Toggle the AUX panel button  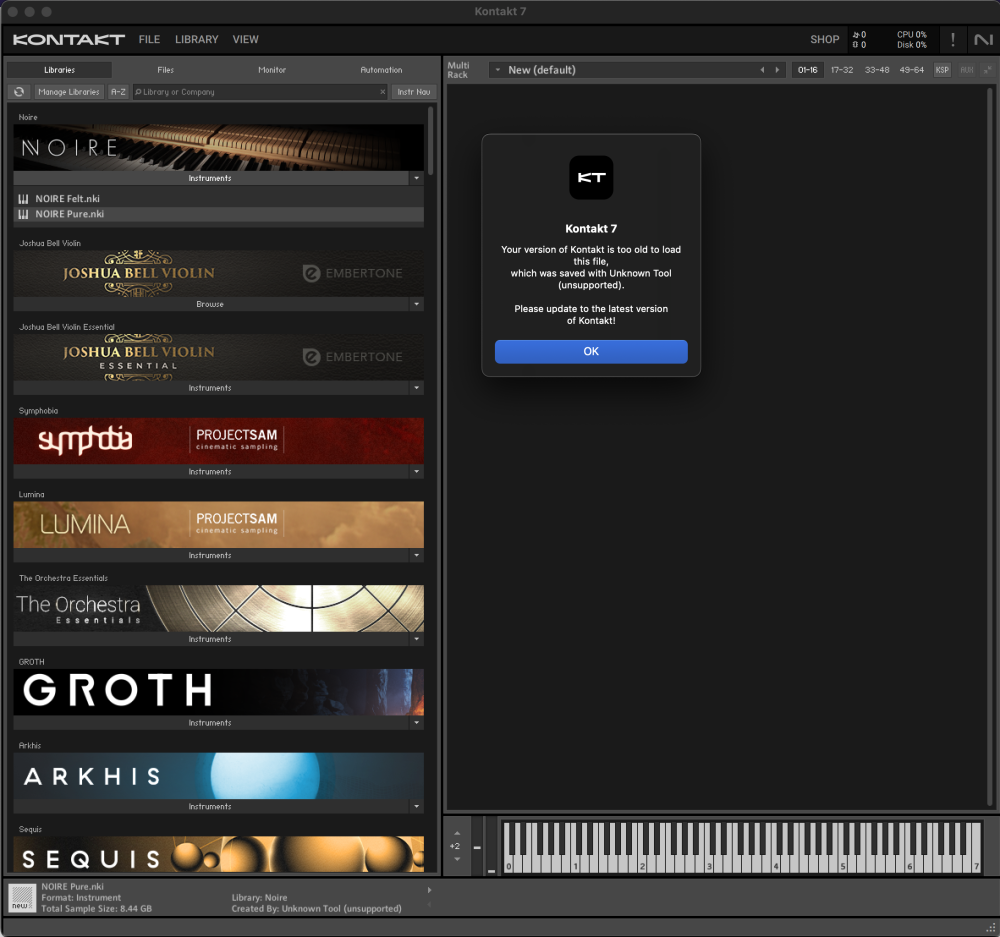967,70
